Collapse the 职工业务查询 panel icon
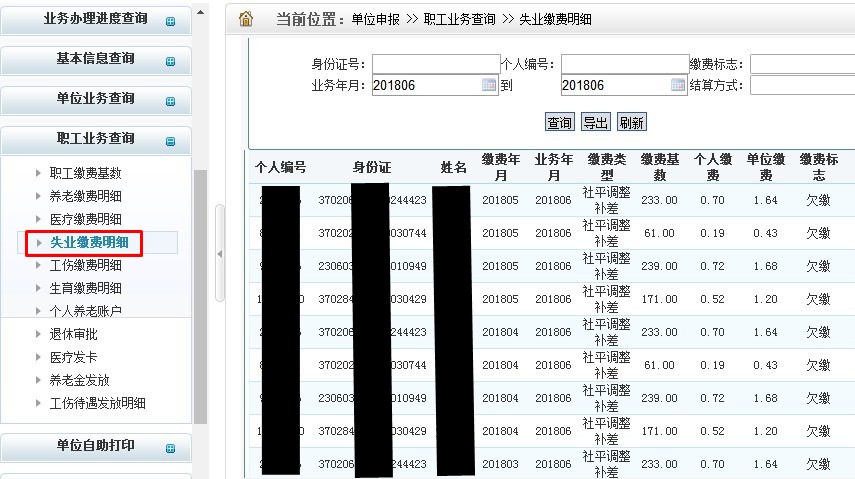Screen dimensions: 855x479 tap(170, 141)
